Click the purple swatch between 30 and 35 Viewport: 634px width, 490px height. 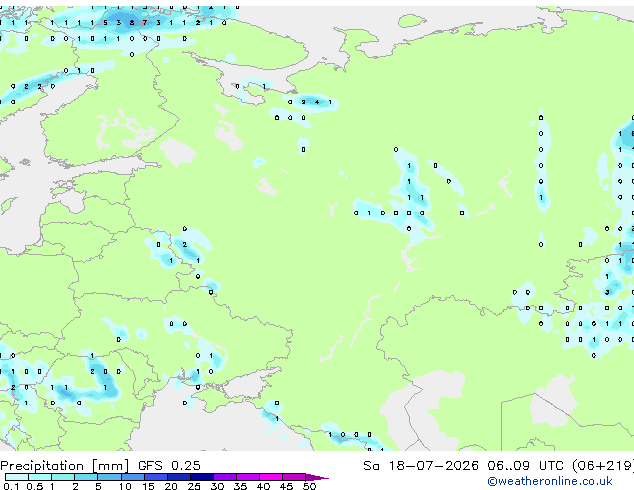pyautogui.click(x=224, y=477)
